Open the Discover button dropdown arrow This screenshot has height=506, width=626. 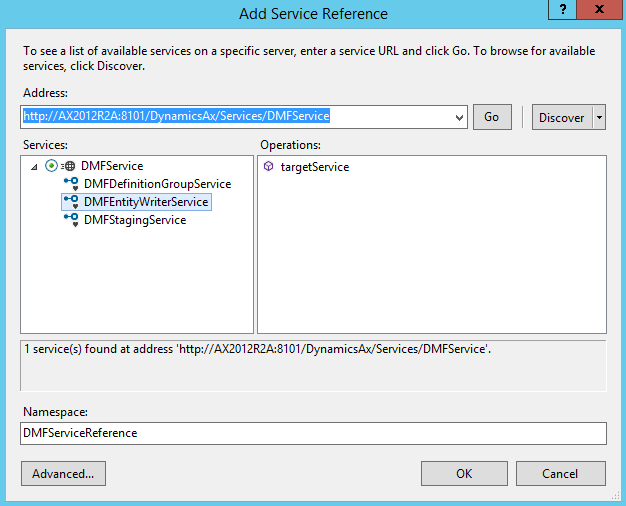(599, 117)
